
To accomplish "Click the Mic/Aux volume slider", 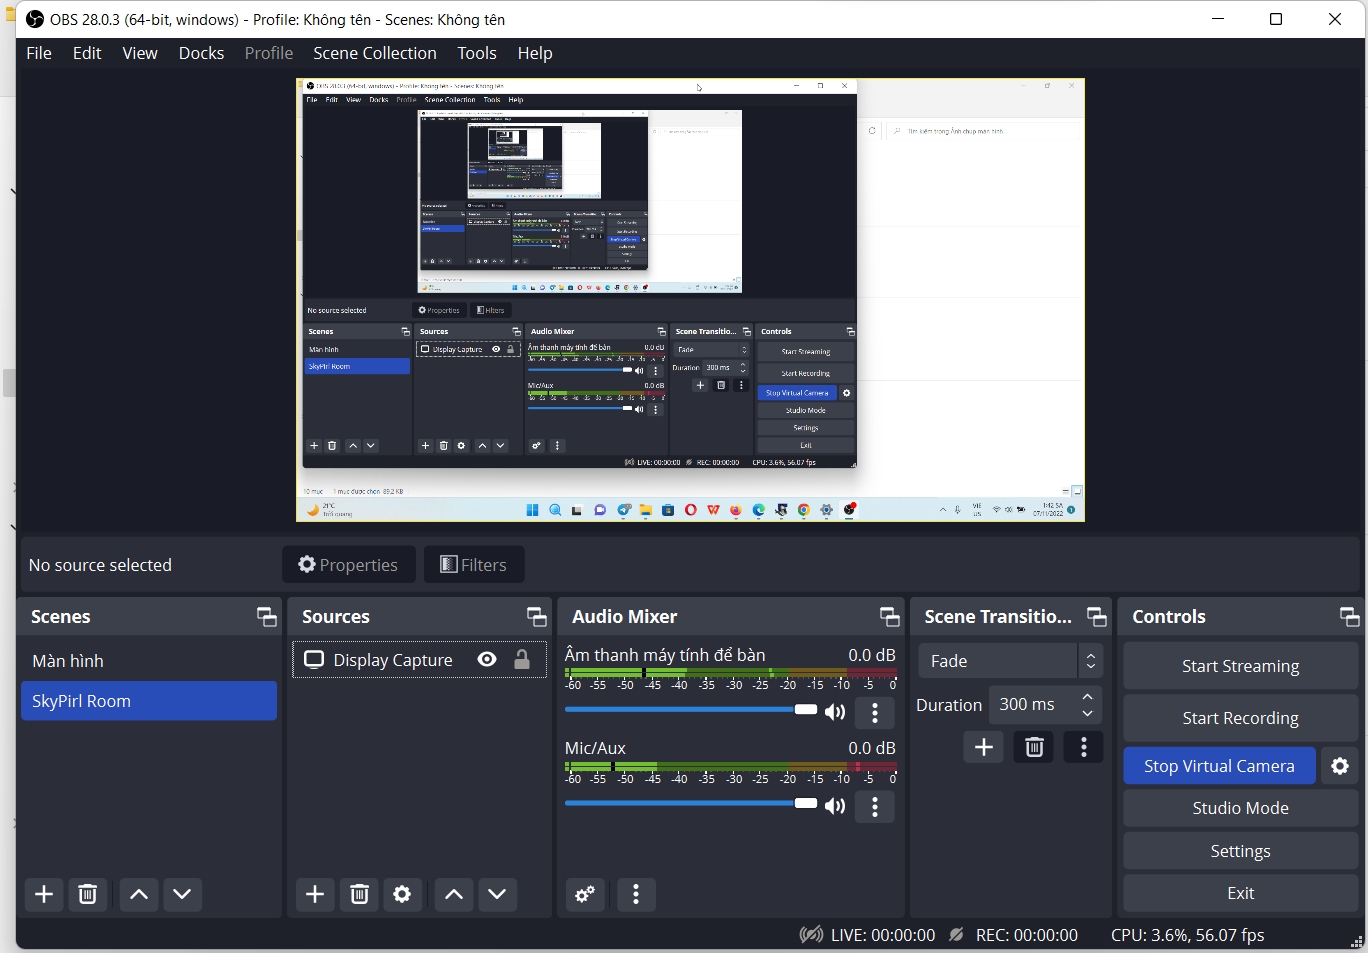I will coord(690,804).
